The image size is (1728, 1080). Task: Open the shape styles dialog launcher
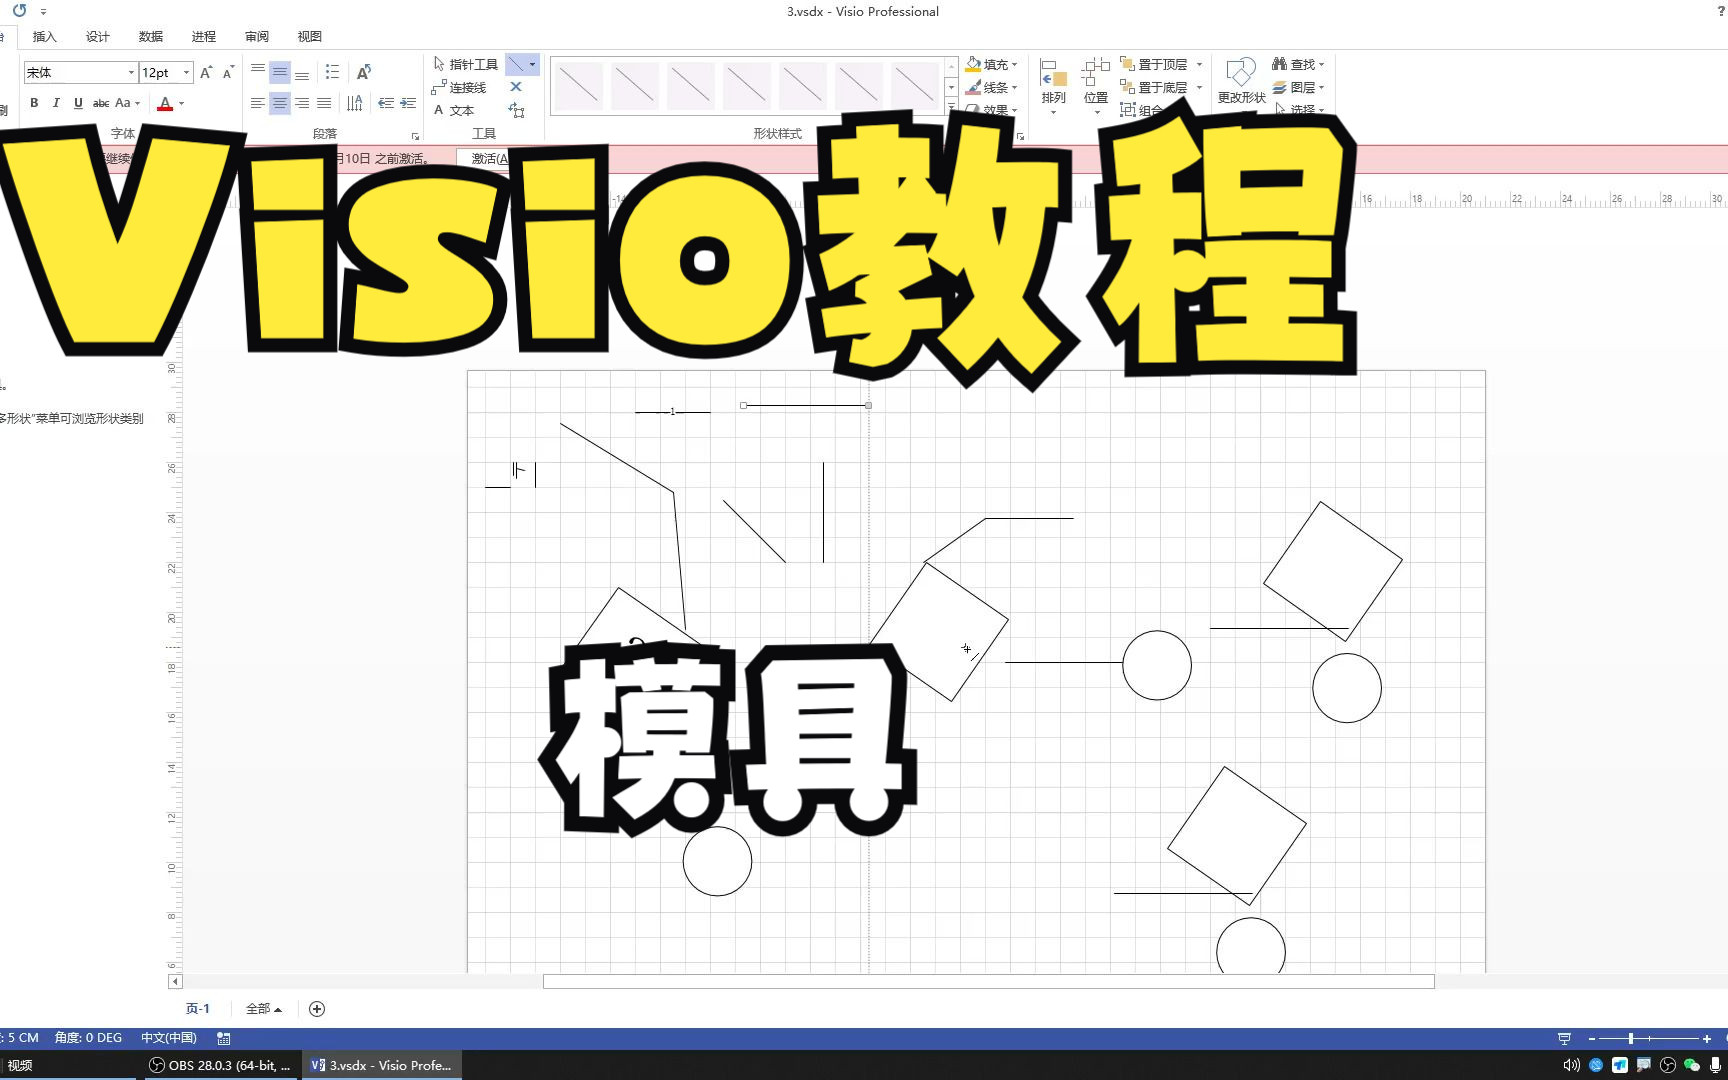1020,135
